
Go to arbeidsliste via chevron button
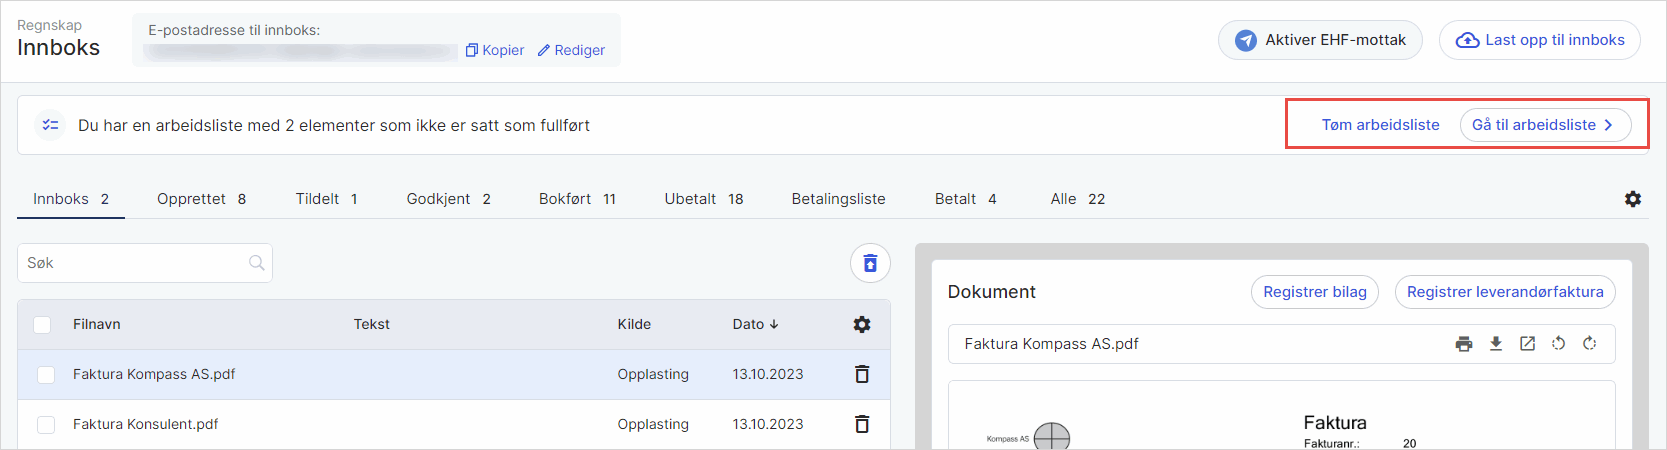1545,125
